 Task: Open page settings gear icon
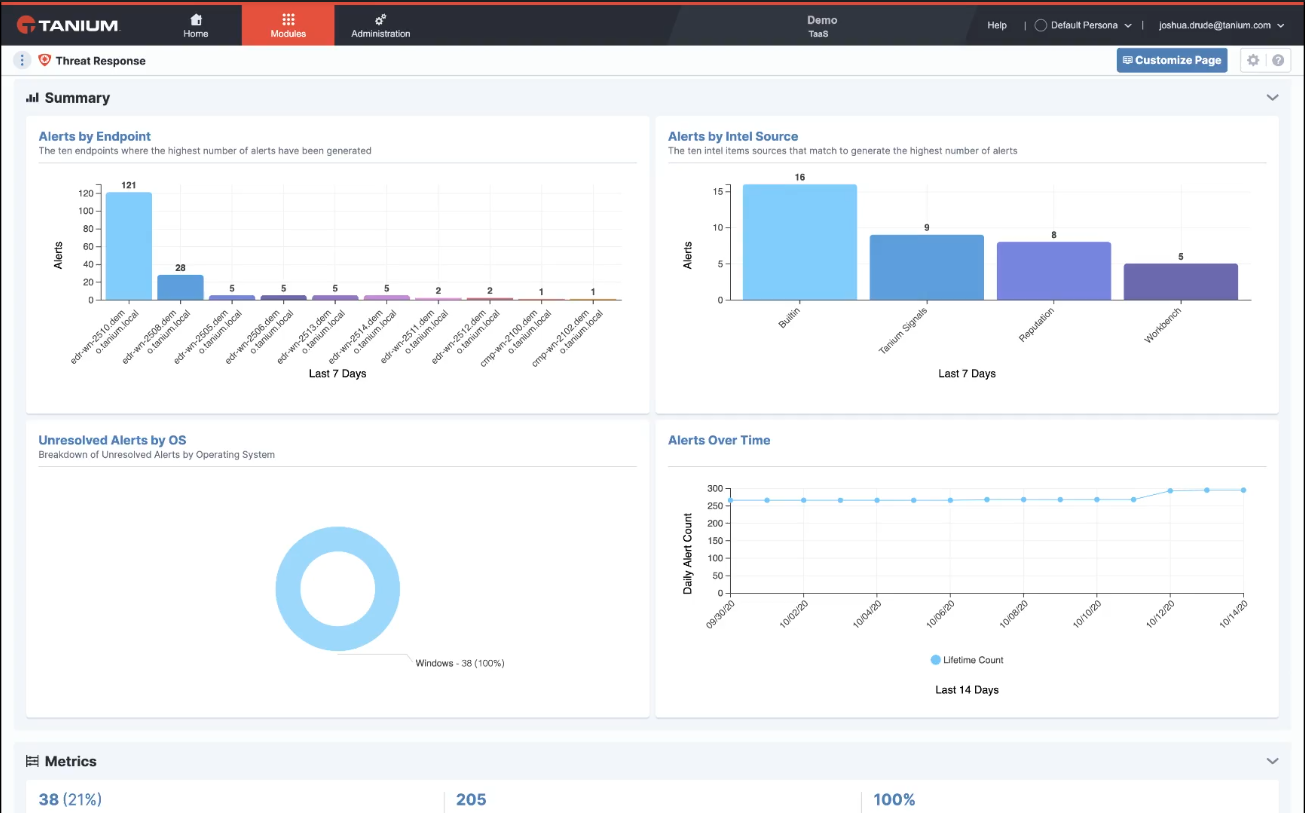(x=1252, y=60)
